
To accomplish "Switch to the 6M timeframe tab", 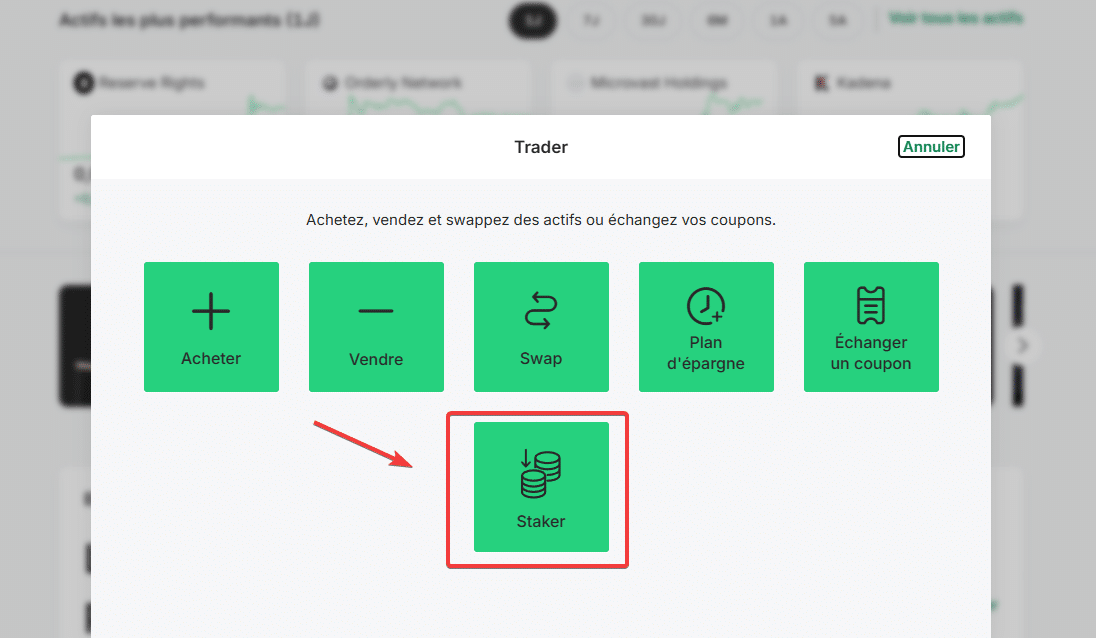I will [x=715, y=21].
